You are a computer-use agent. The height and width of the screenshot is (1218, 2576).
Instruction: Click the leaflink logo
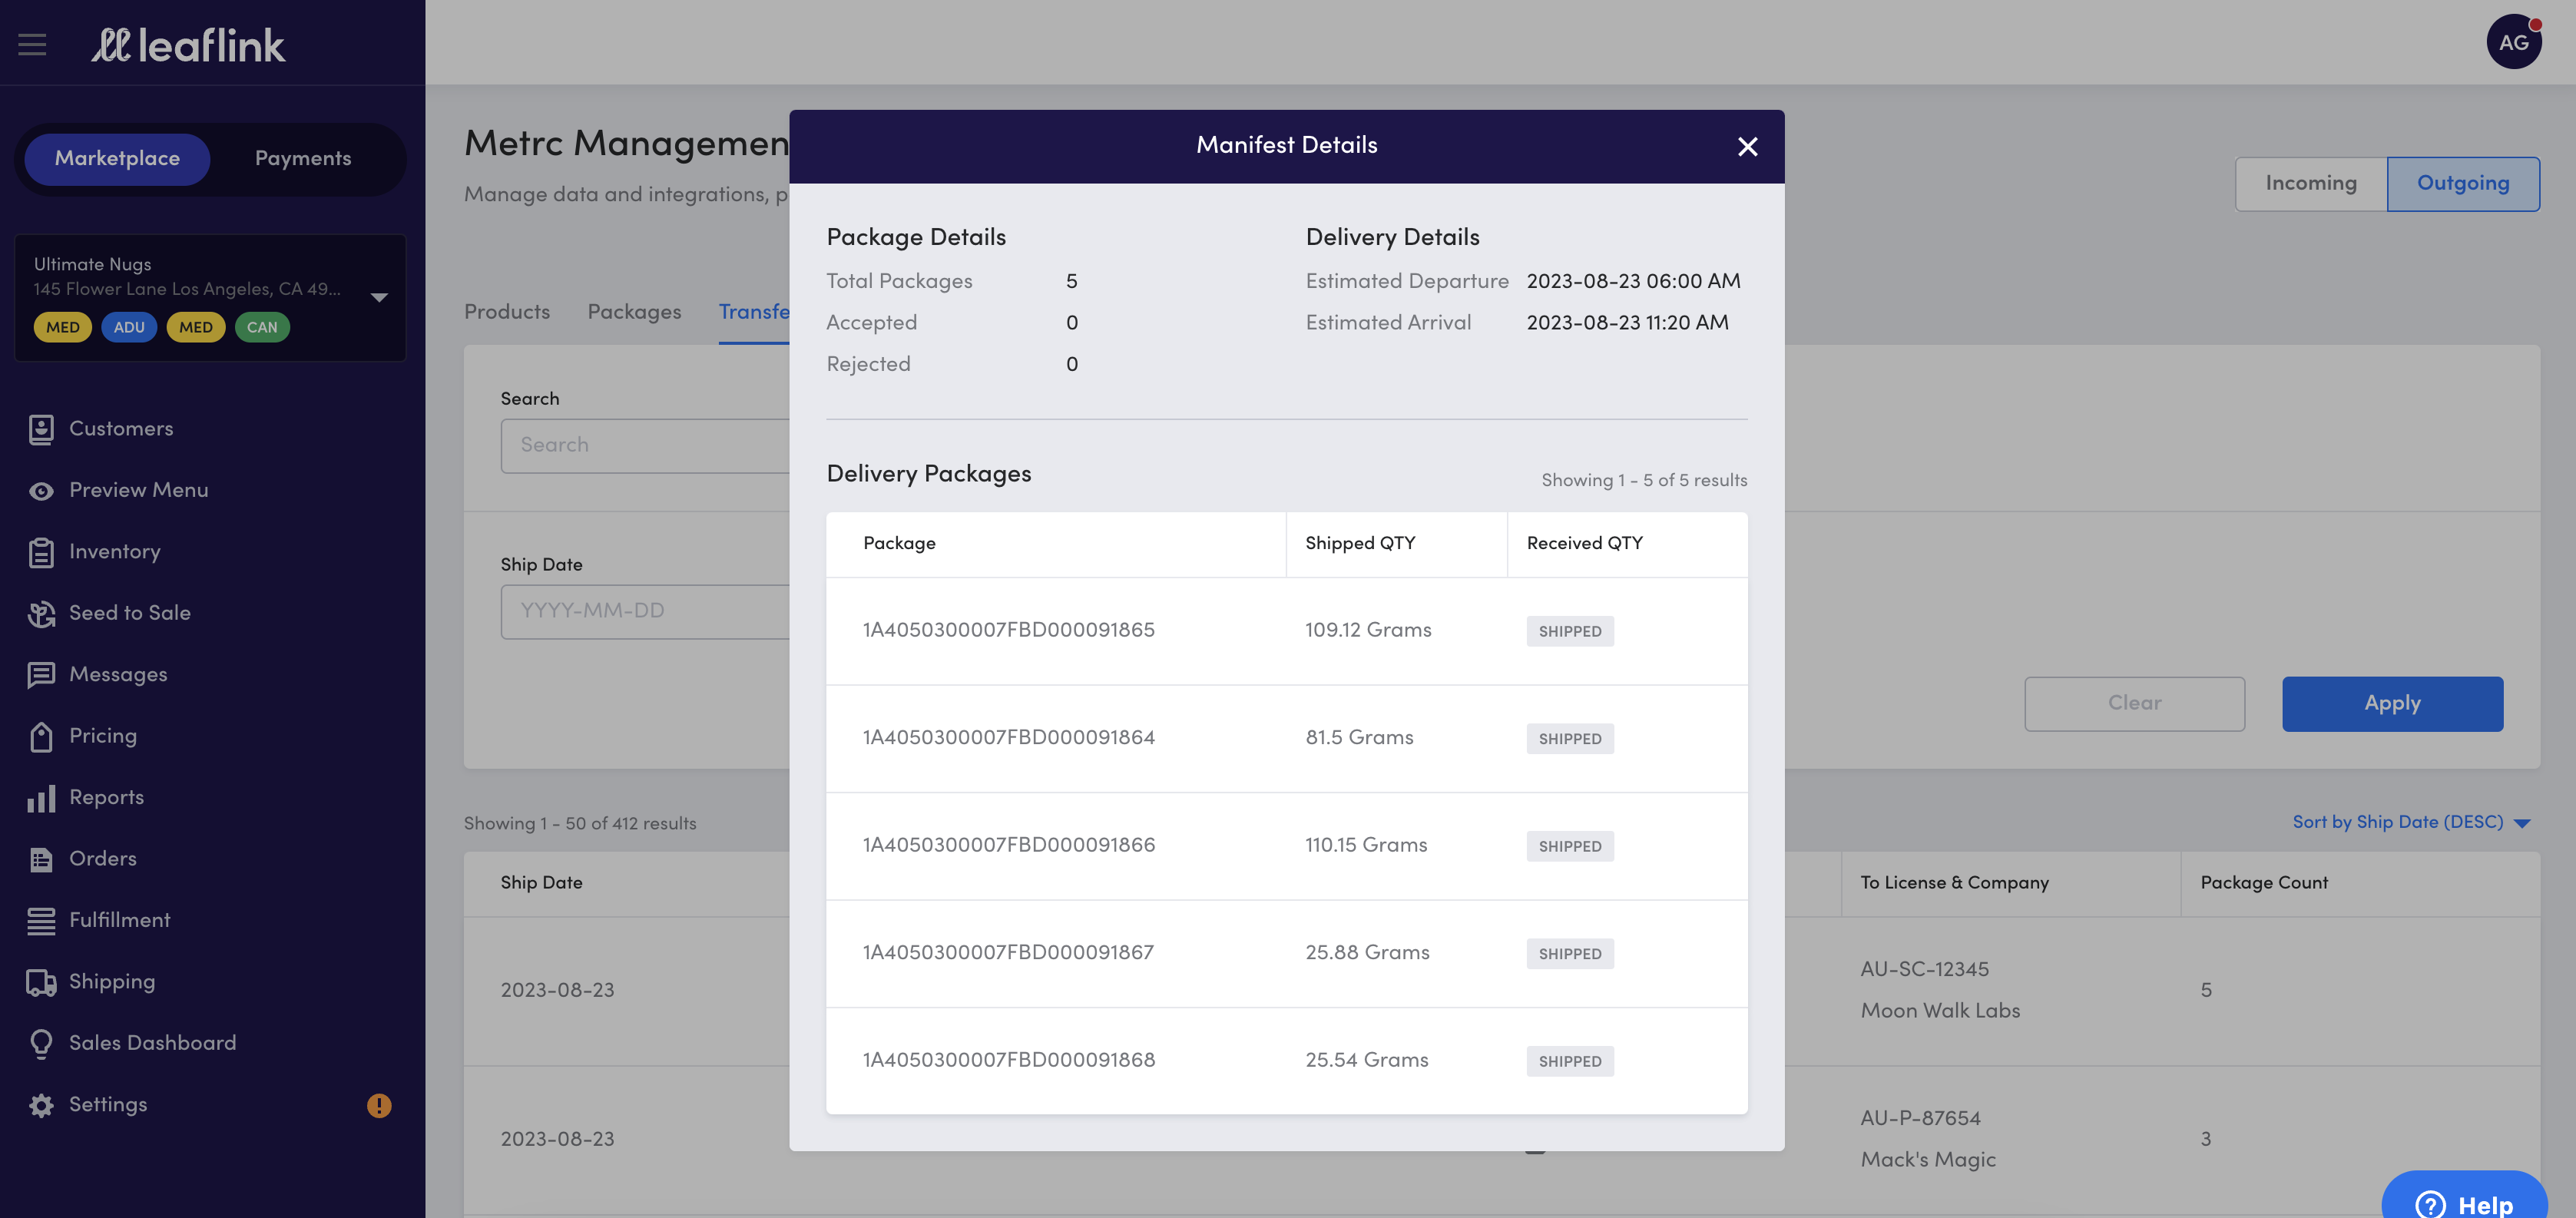(x=188, y=45)
